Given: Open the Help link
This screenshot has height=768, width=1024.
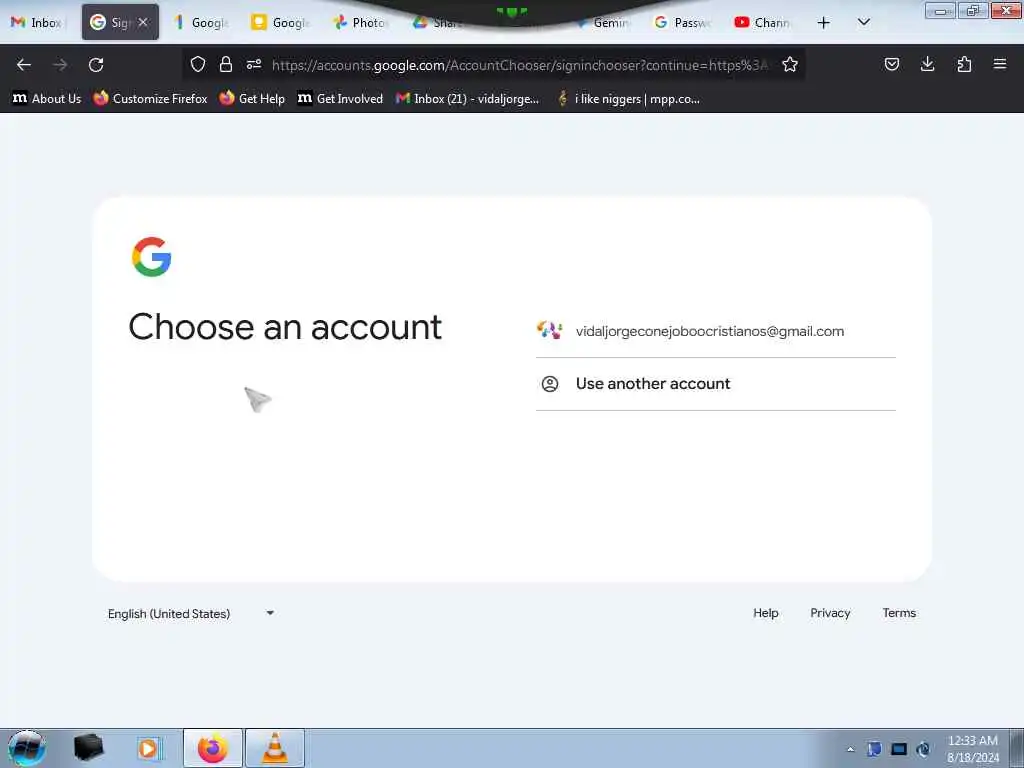Looking at the screenshot, I should (x=765, y=613).
